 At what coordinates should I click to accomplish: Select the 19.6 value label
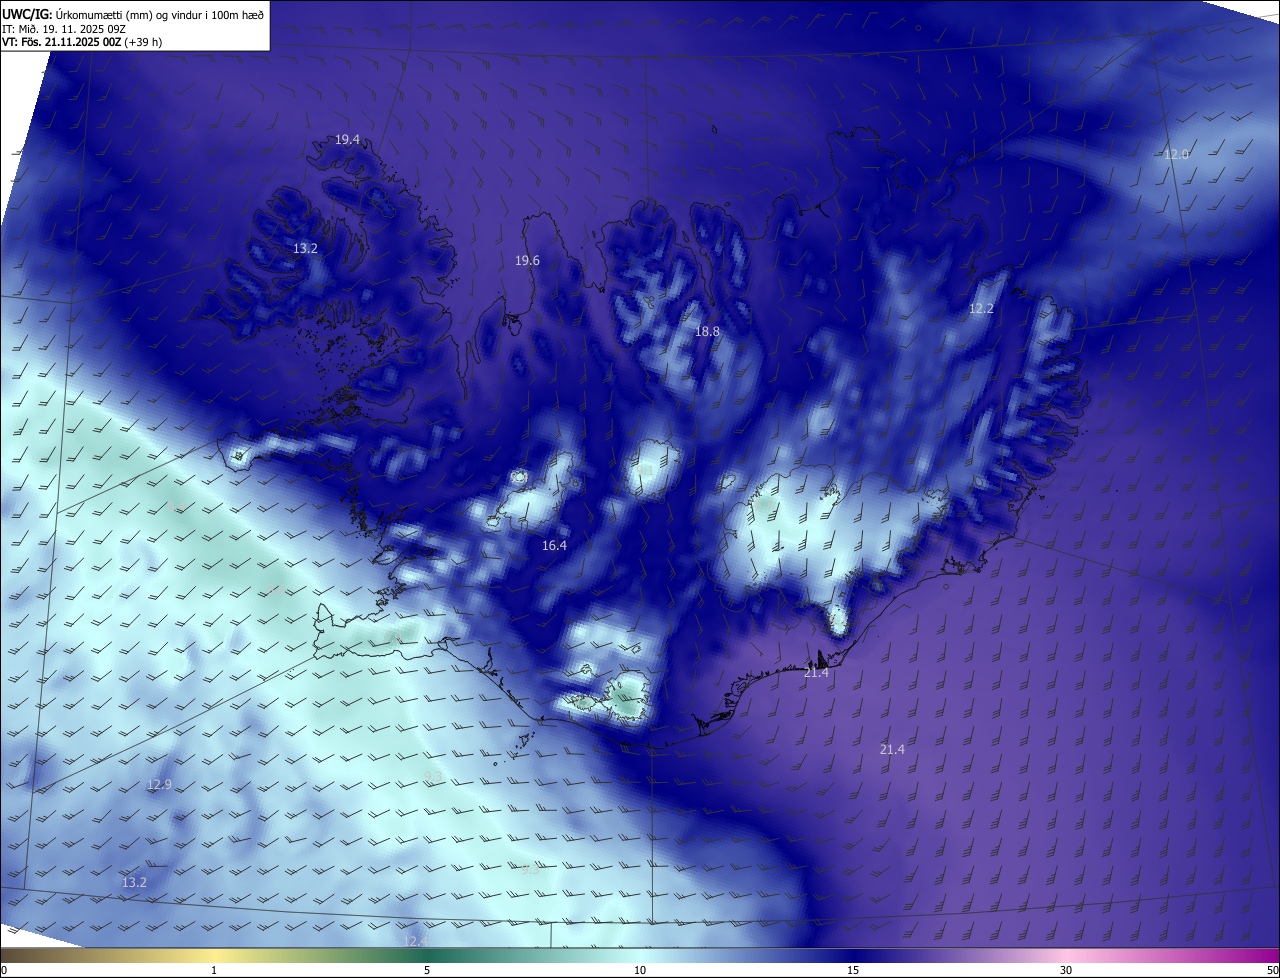527,260
